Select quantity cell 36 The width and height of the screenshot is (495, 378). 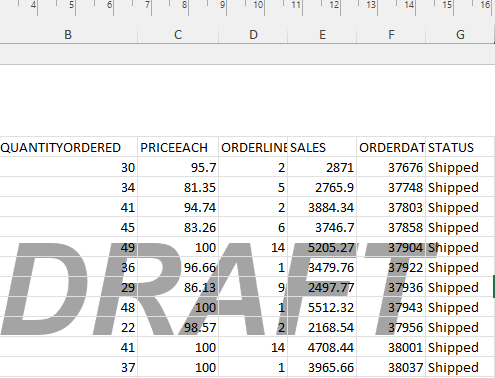[68, 267]
